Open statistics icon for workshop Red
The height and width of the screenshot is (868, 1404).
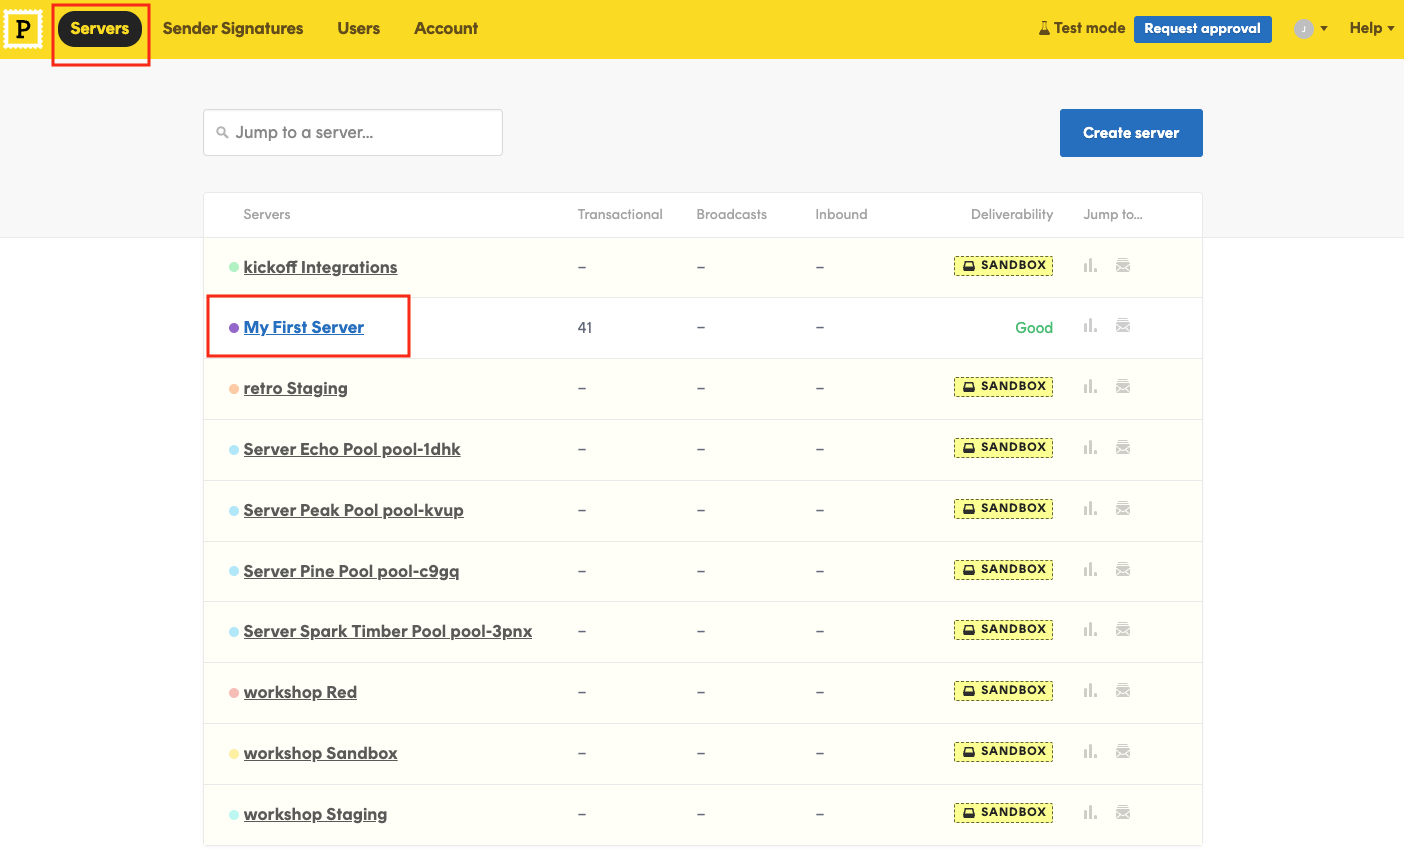1090,690
